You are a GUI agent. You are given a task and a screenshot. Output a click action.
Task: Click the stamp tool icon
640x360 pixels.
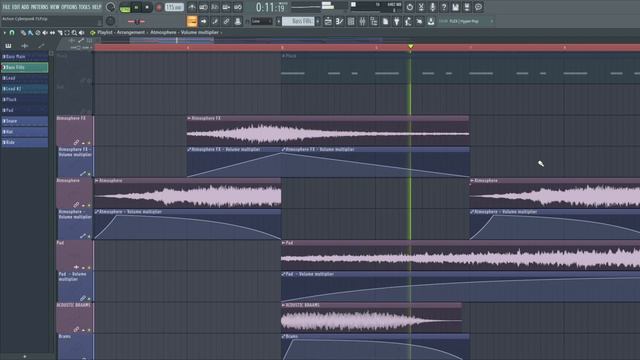[x=238, y=21]
